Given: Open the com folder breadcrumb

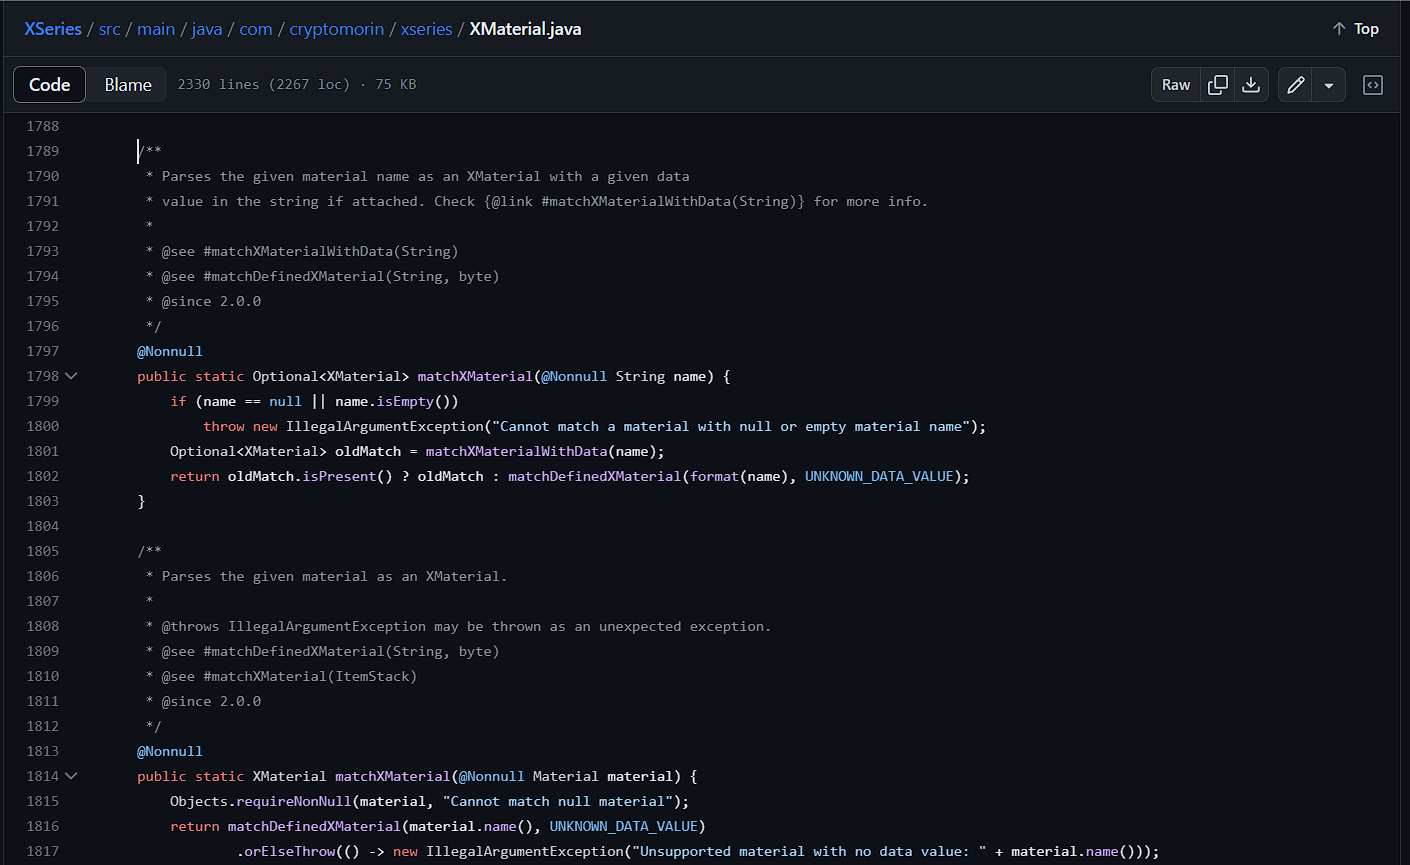Looking at the screenshot, I should coord(256,29).
